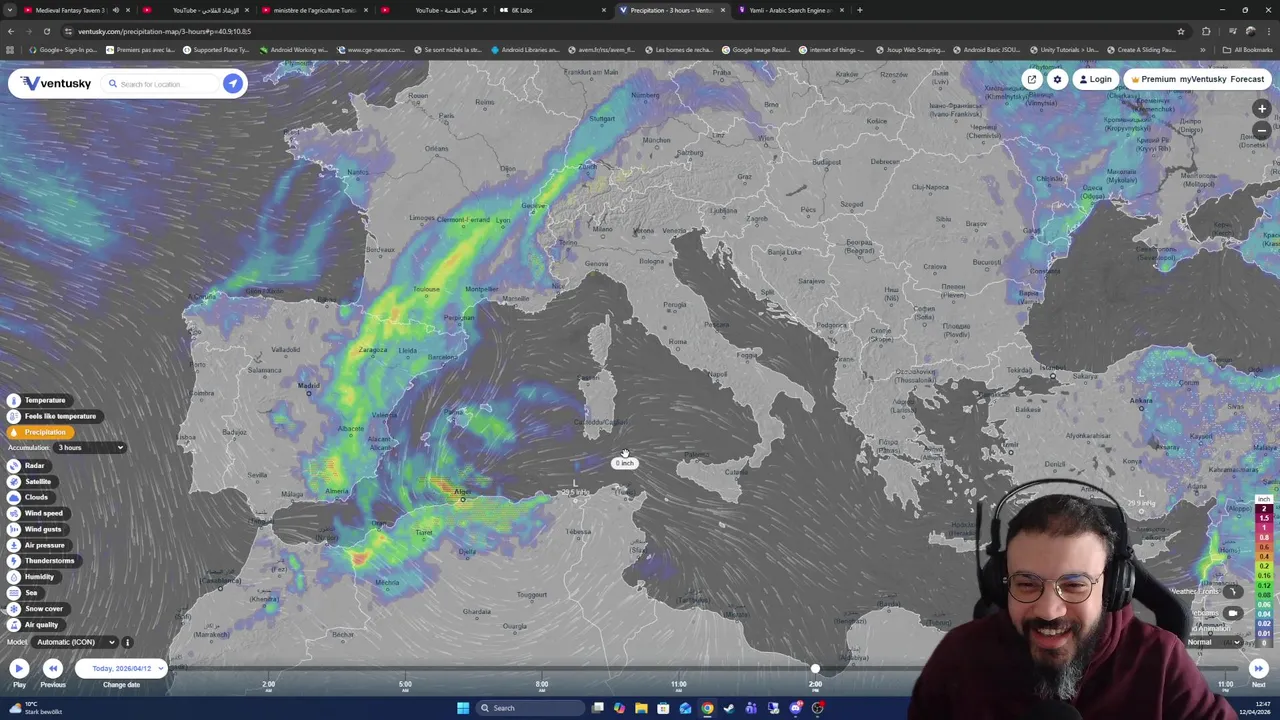Open File Explorer from taskbar
The width and height of the screenshot is (1280, 720).
point(641,708)
